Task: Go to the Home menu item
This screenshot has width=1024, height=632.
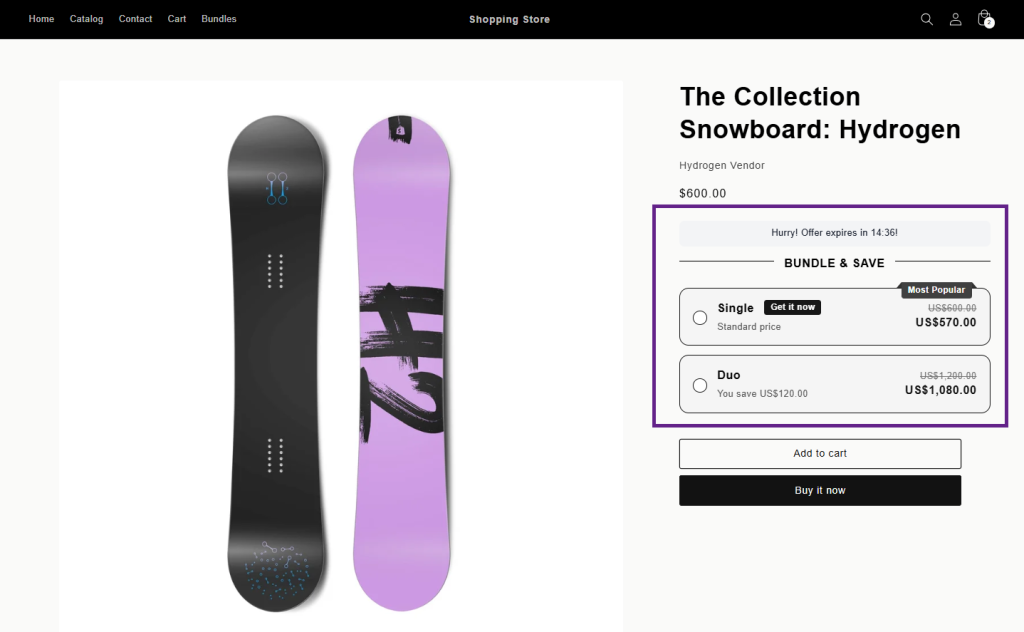Action: point(41,19)
